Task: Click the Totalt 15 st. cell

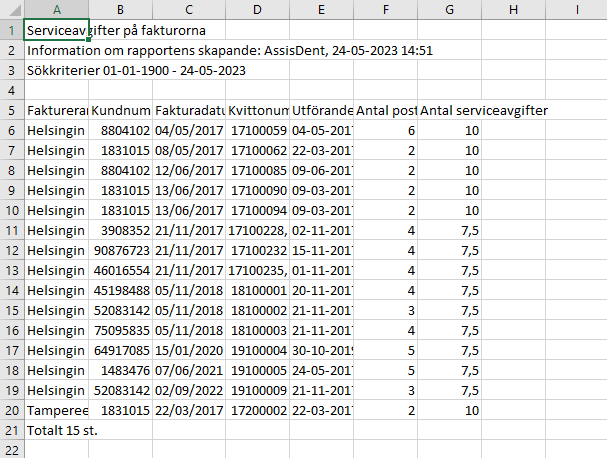Action: tap(57, 431)
